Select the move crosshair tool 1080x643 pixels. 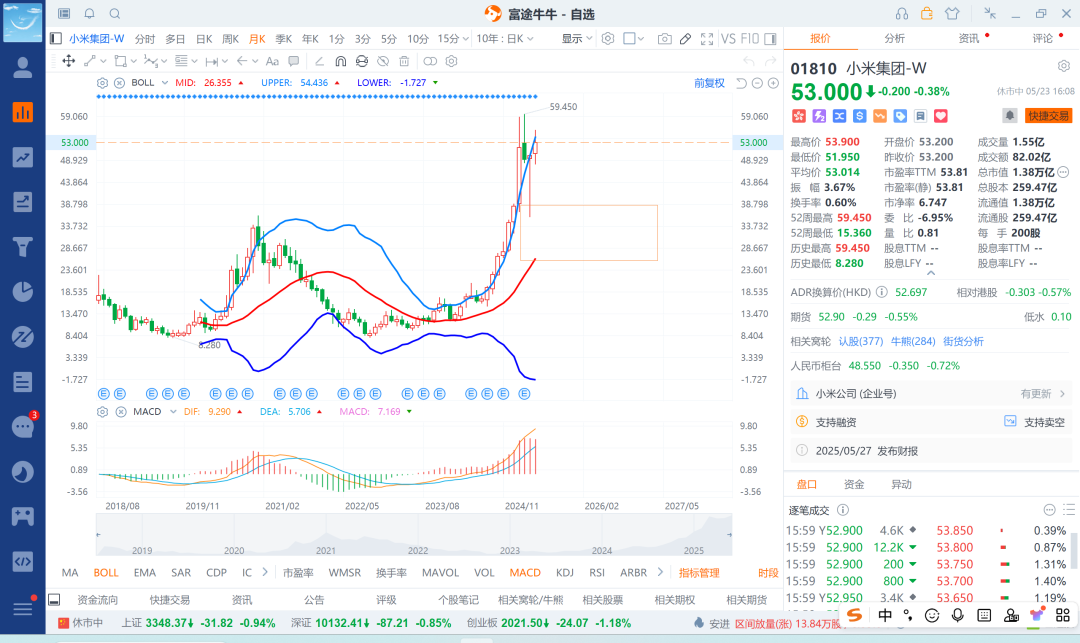coord(69,61)
